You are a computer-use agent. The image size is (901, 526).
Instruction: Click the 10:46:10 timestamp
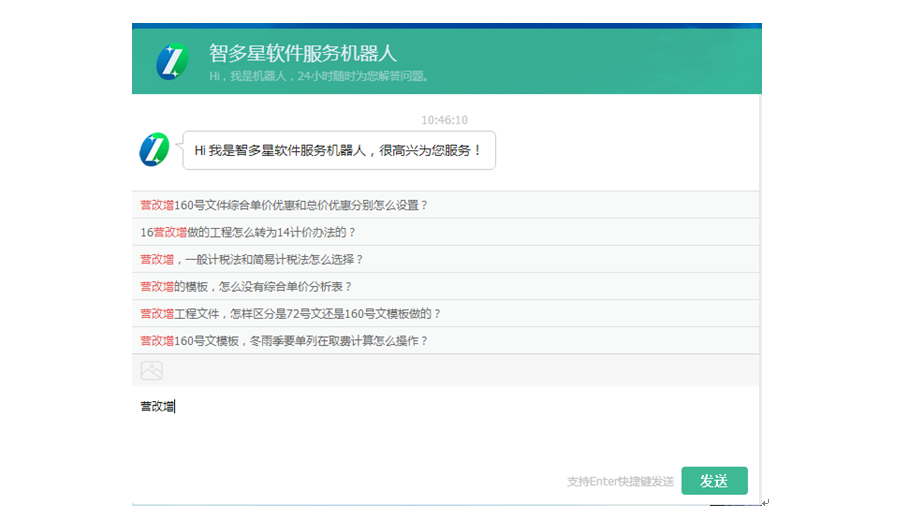coord(444,120)
